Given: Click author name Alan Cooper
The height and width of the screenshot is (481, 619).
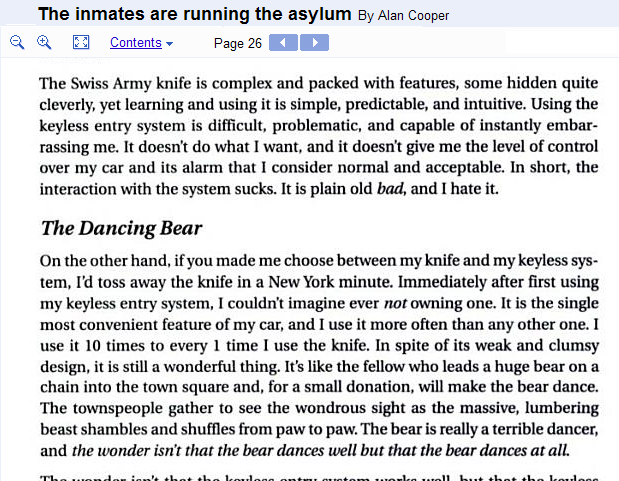Looking at the screenshot, I should [x=412, y=16].
